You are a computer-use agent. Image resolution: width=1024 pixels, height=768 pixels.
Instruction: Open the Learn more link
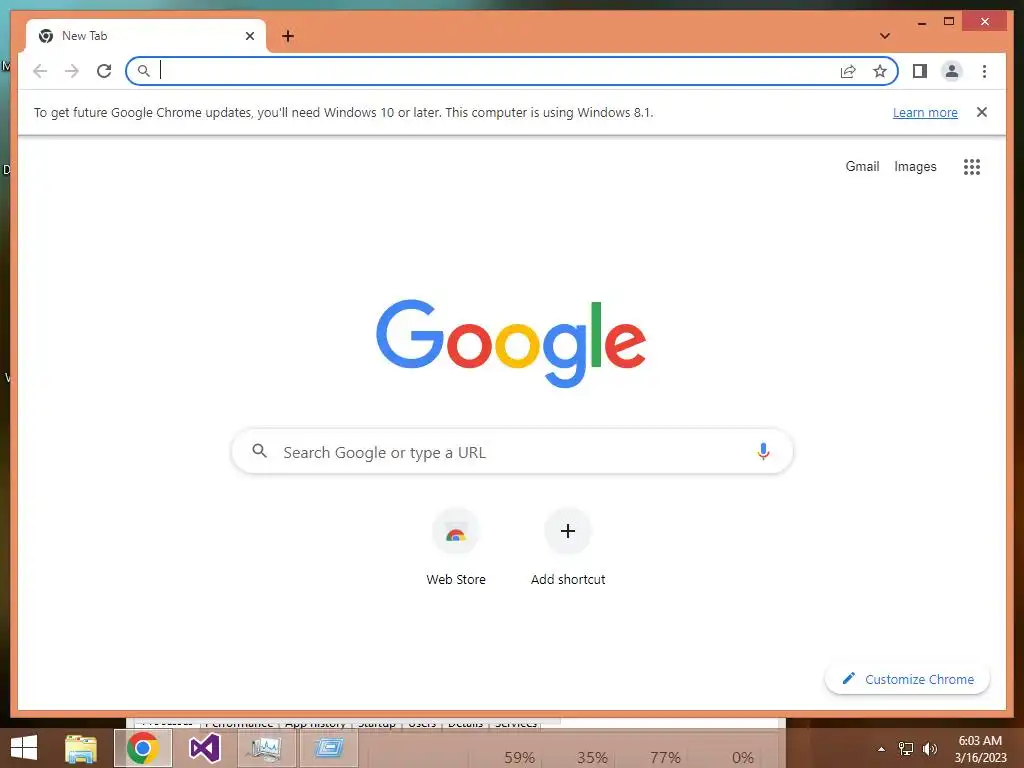click(925, 112)
